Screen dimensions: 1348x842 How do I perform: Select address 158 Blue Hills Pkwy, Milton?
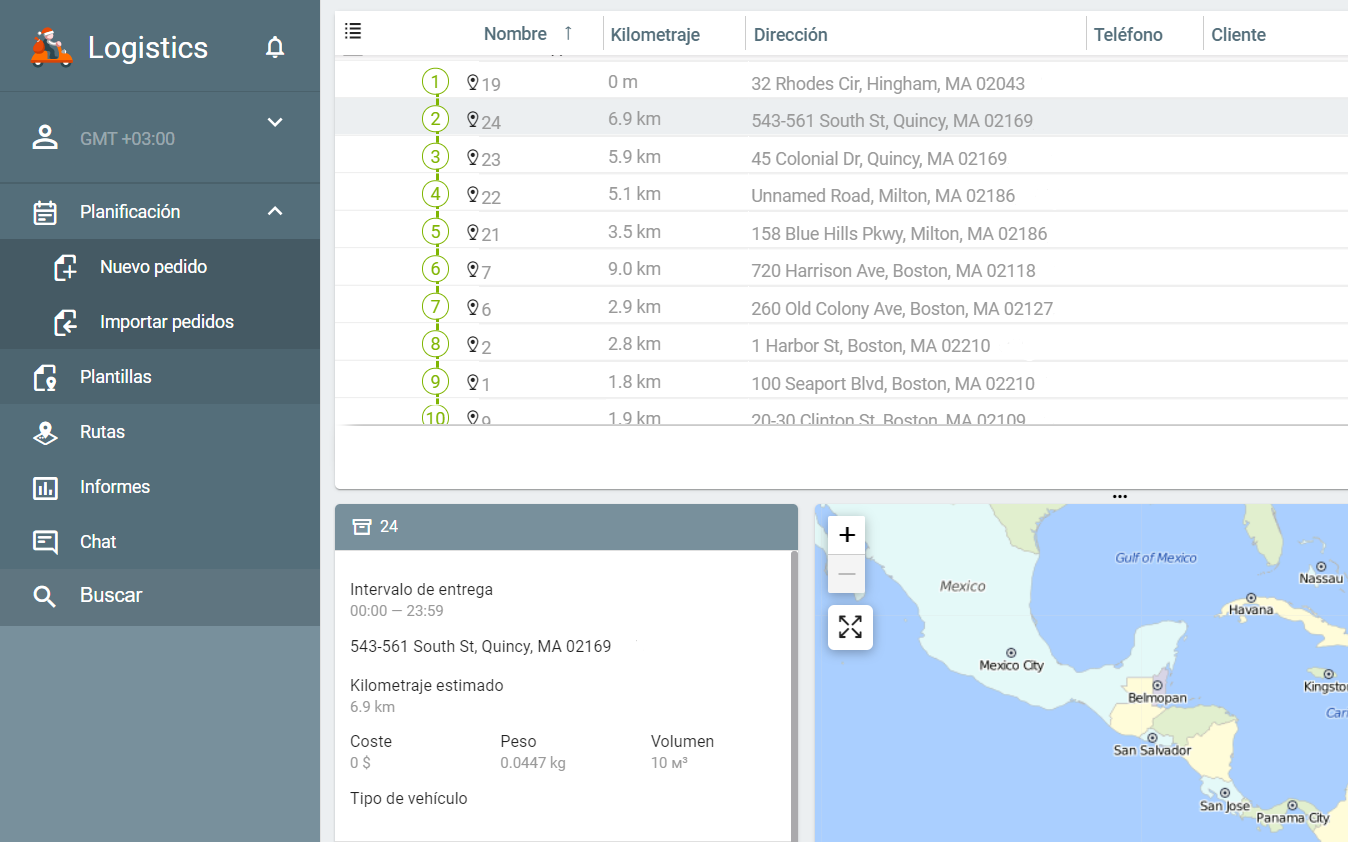[x=899, y=234]
